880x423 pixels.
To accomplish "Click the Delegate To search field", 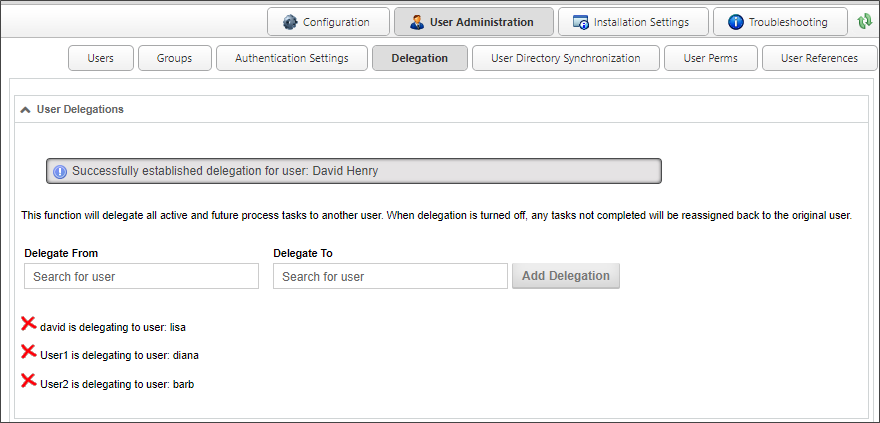I will pos(390,276).
